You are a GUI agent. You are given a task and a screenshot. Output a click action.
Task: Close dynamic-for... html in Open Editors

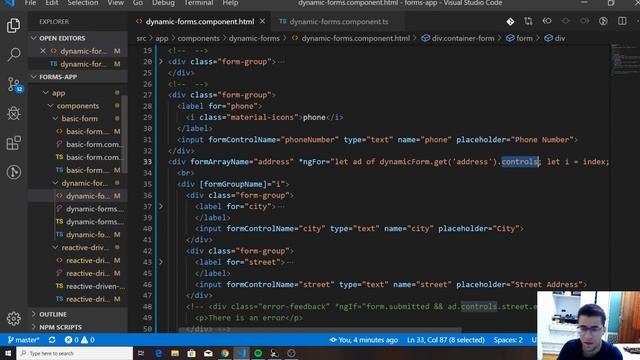[43, 51]
